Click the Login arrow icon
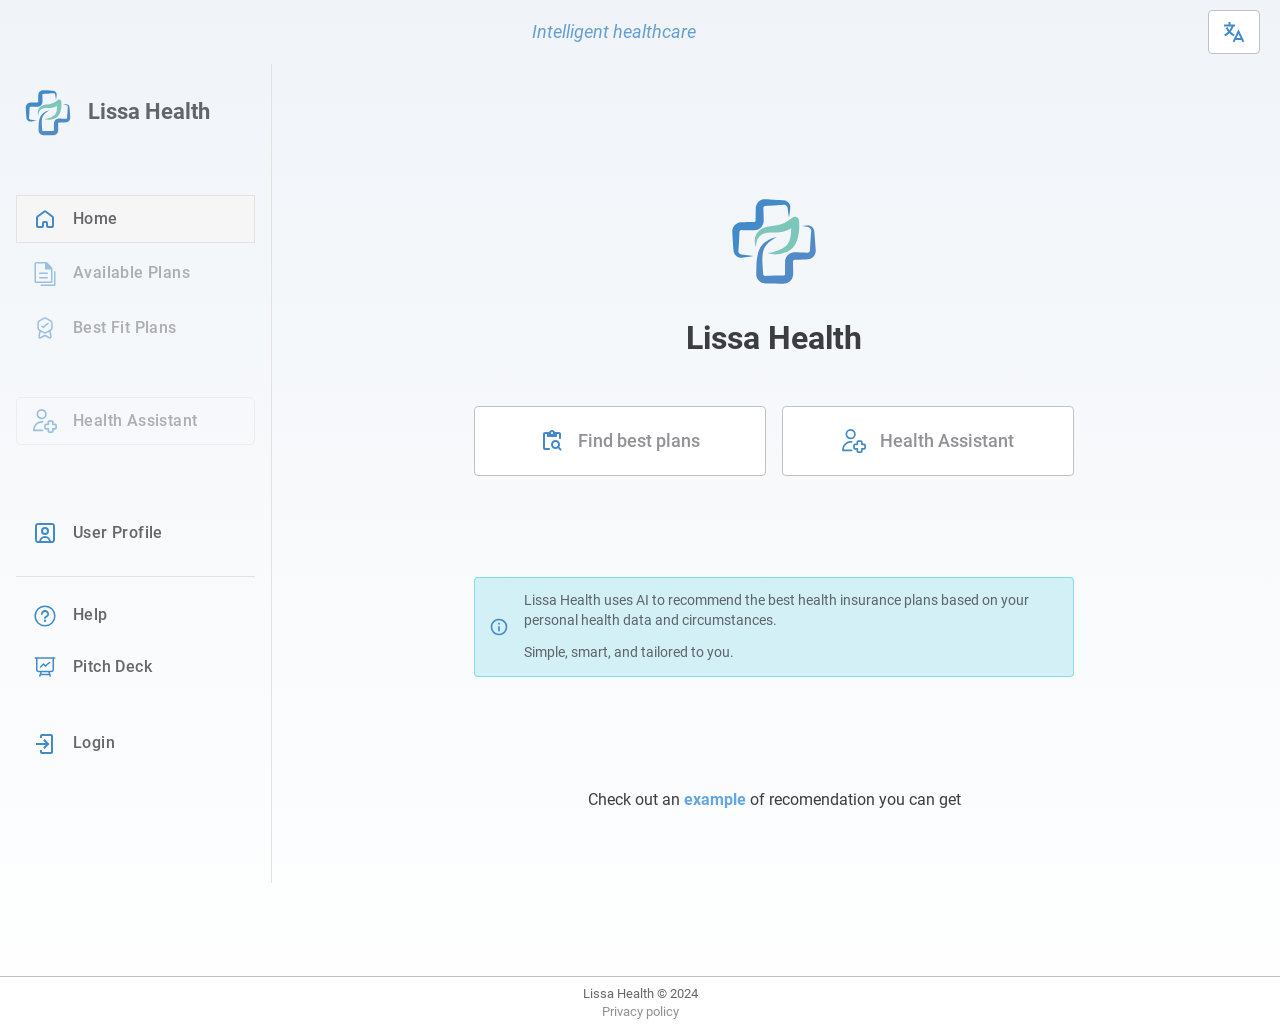Viewport: 1280px width, 1024px height. click(45, 743)
